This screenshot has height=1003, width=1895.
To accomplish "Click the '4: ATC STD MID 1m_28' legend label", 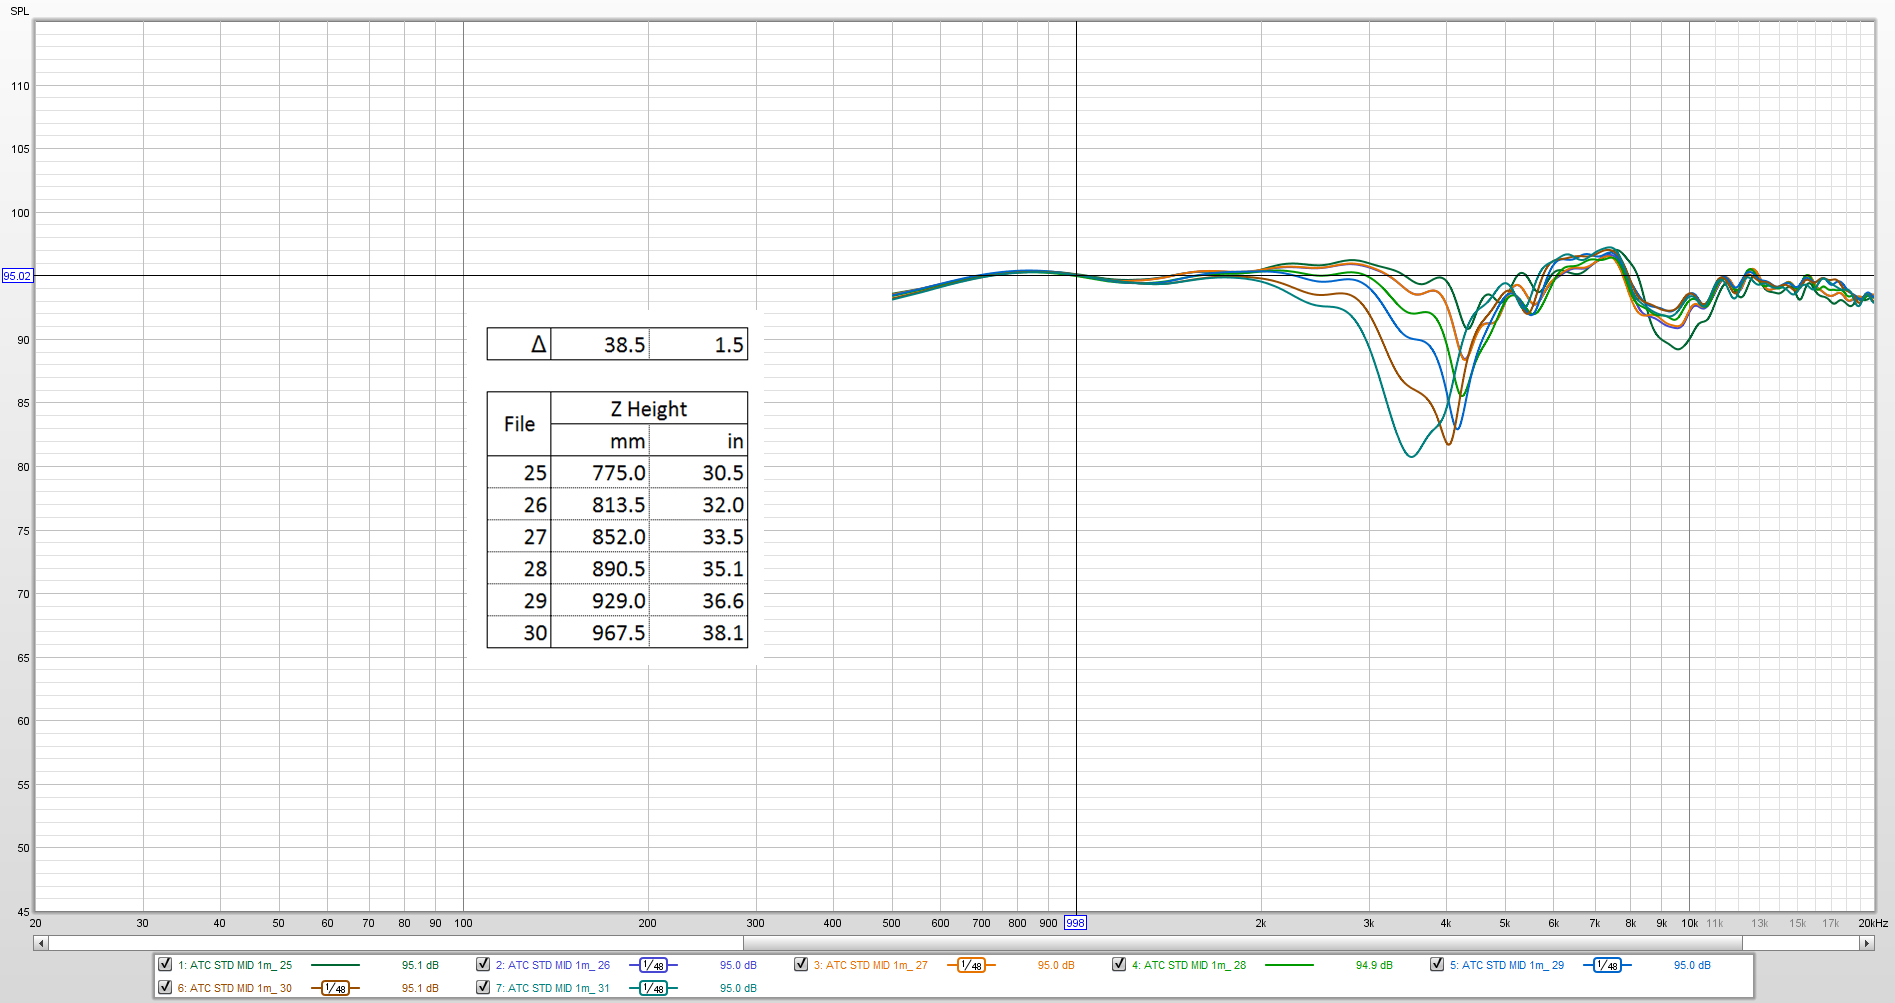I will point(1189,965).
